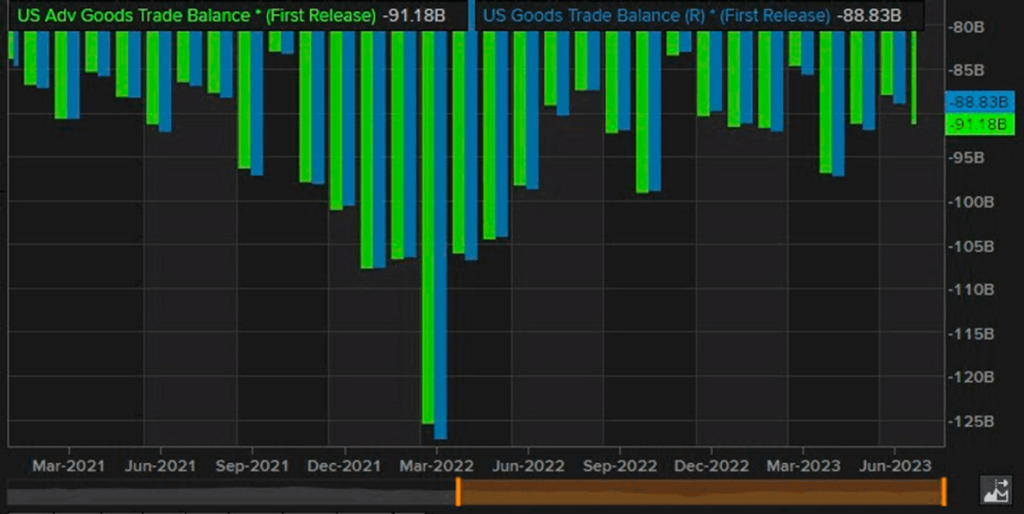The height and width of the screenshot is (514, 1024).
Task: Click the Mar-2021 axis label
Action: [68, 466]
